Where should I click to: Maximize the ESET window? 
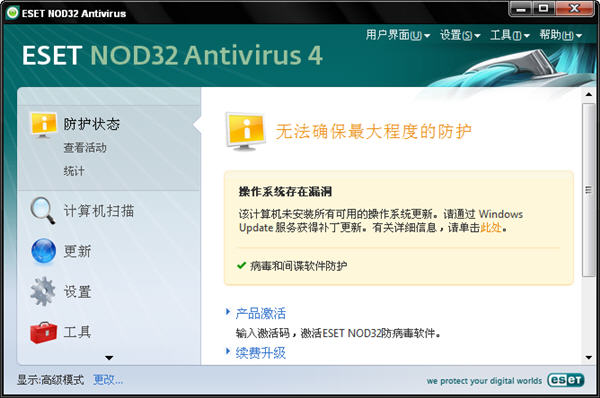coord(544,9)
